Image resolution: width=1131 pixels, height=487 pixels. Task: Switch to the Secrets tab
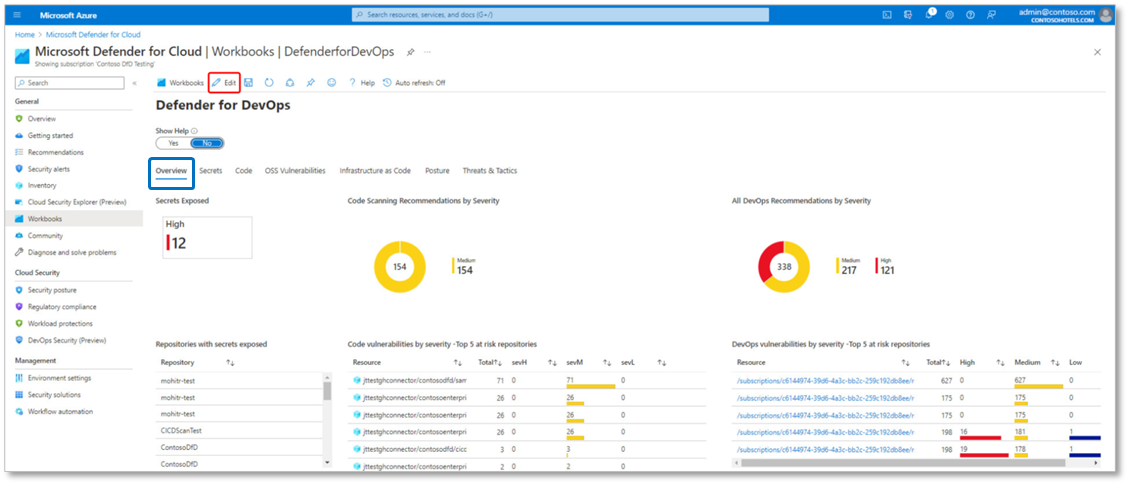210,171
